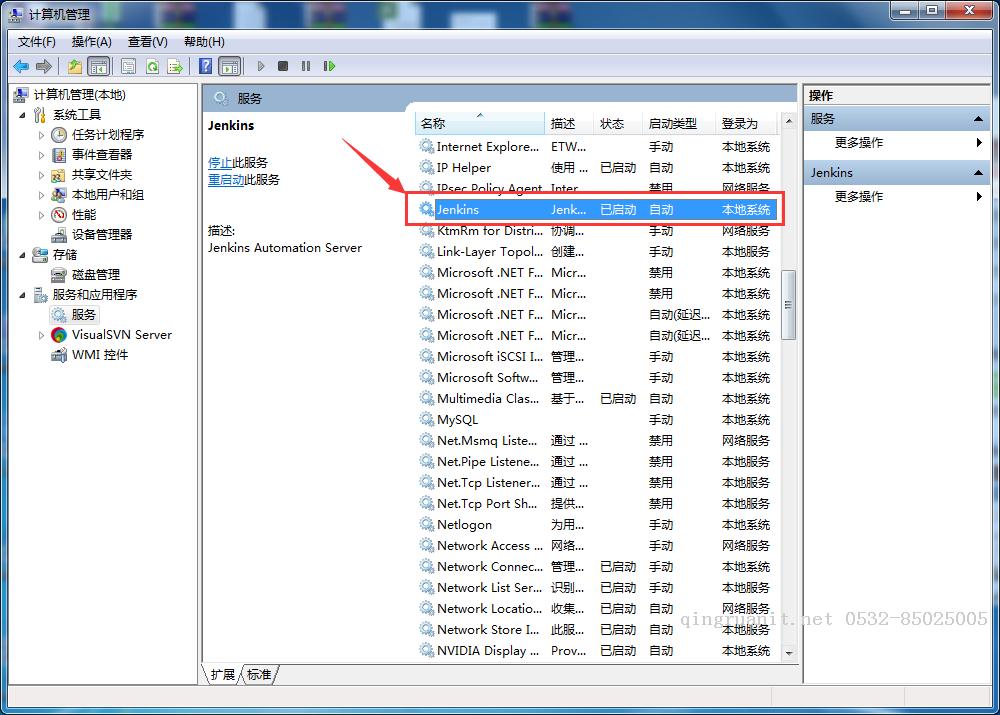Stop the service with the square stop icon
This screenshot has height=715, width=1000.
click(x=283, y=66)
